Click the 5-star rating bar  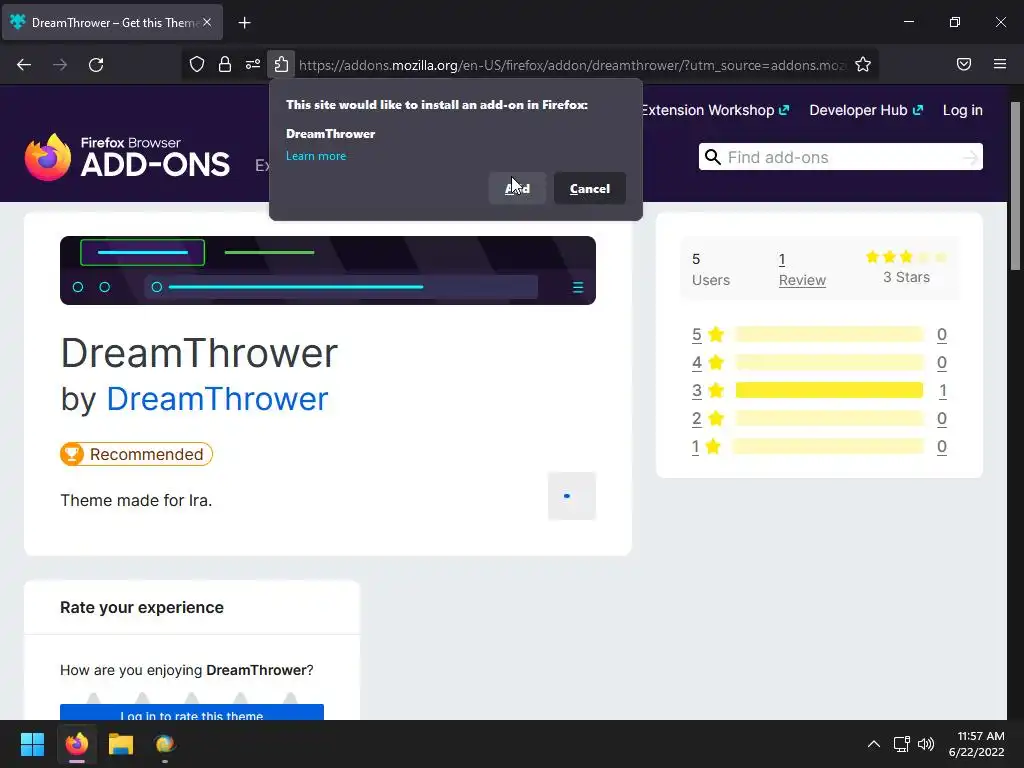(829, 334)
